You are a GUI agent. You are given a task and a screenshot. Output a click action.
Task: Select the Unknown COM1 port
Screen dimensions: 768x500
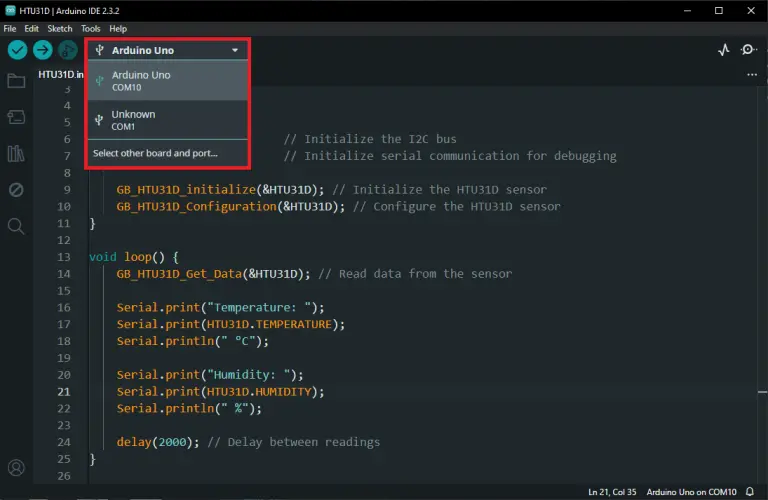point(168,120)
